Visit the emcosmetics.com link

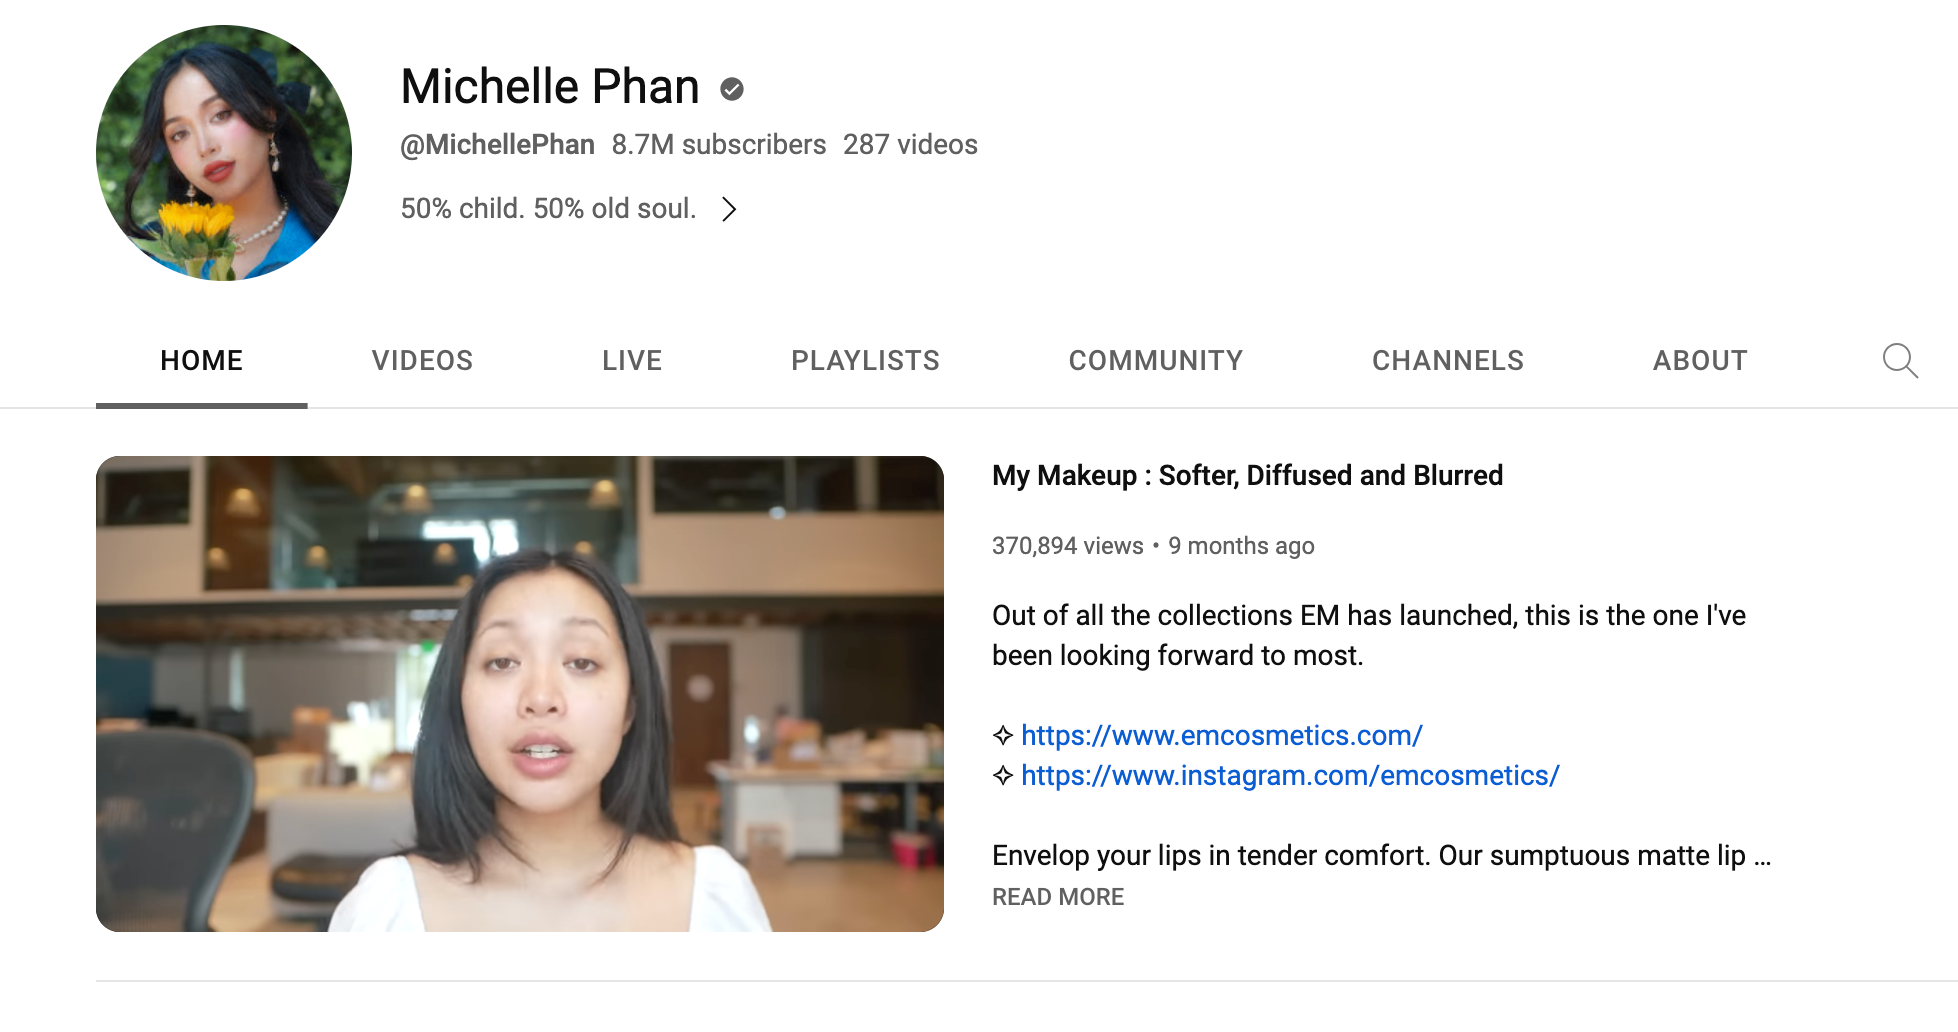(x=1221, y=735)
